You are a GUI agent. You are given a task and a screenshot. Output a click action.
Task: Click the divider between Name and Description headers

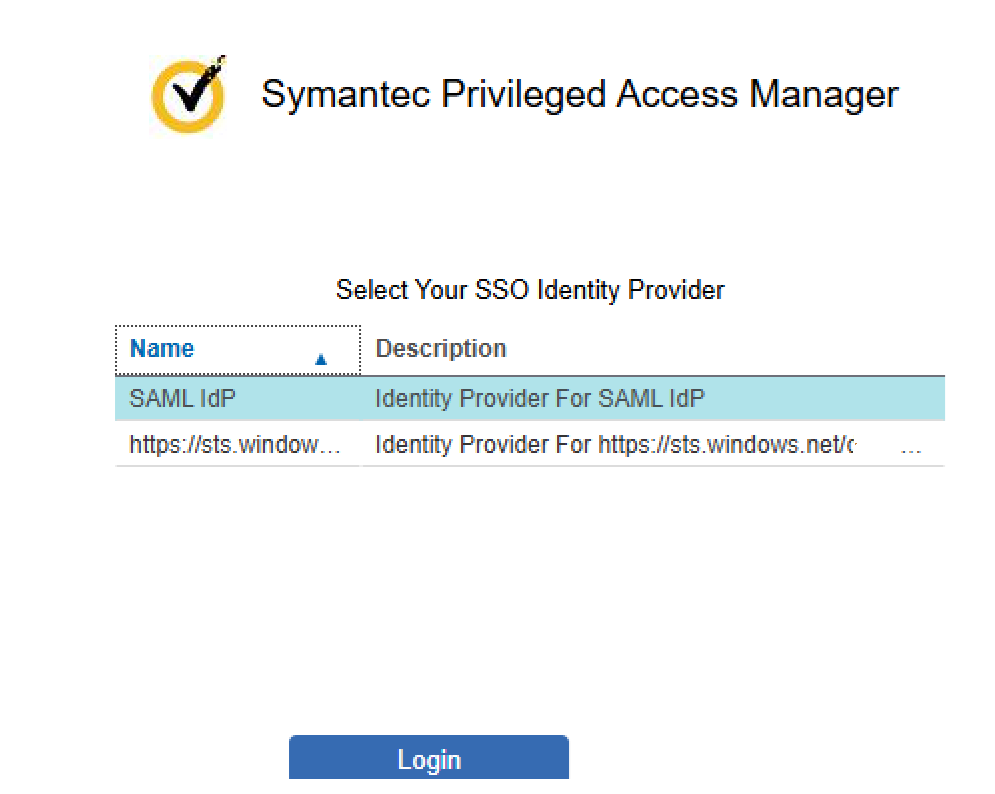[361, 350]
